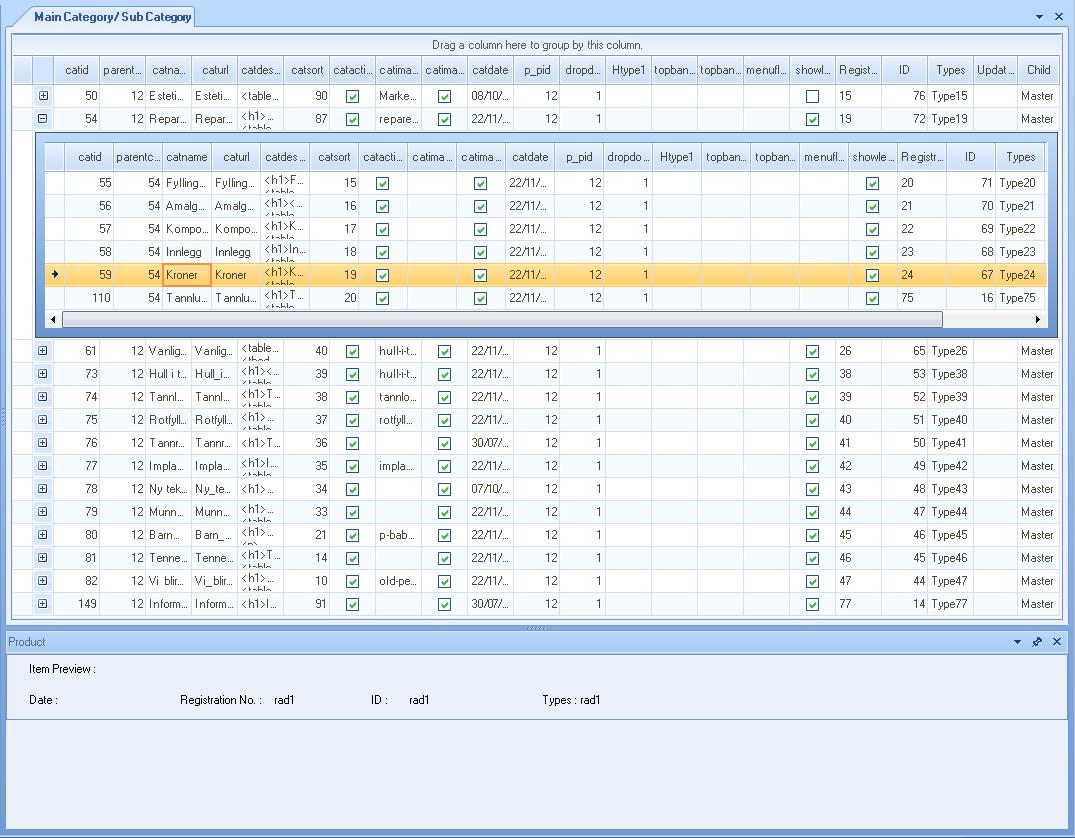Pin the Product panel with the pushpin icon
The width and height of the screenshot is (1075, 838).
click(1037, 642)
